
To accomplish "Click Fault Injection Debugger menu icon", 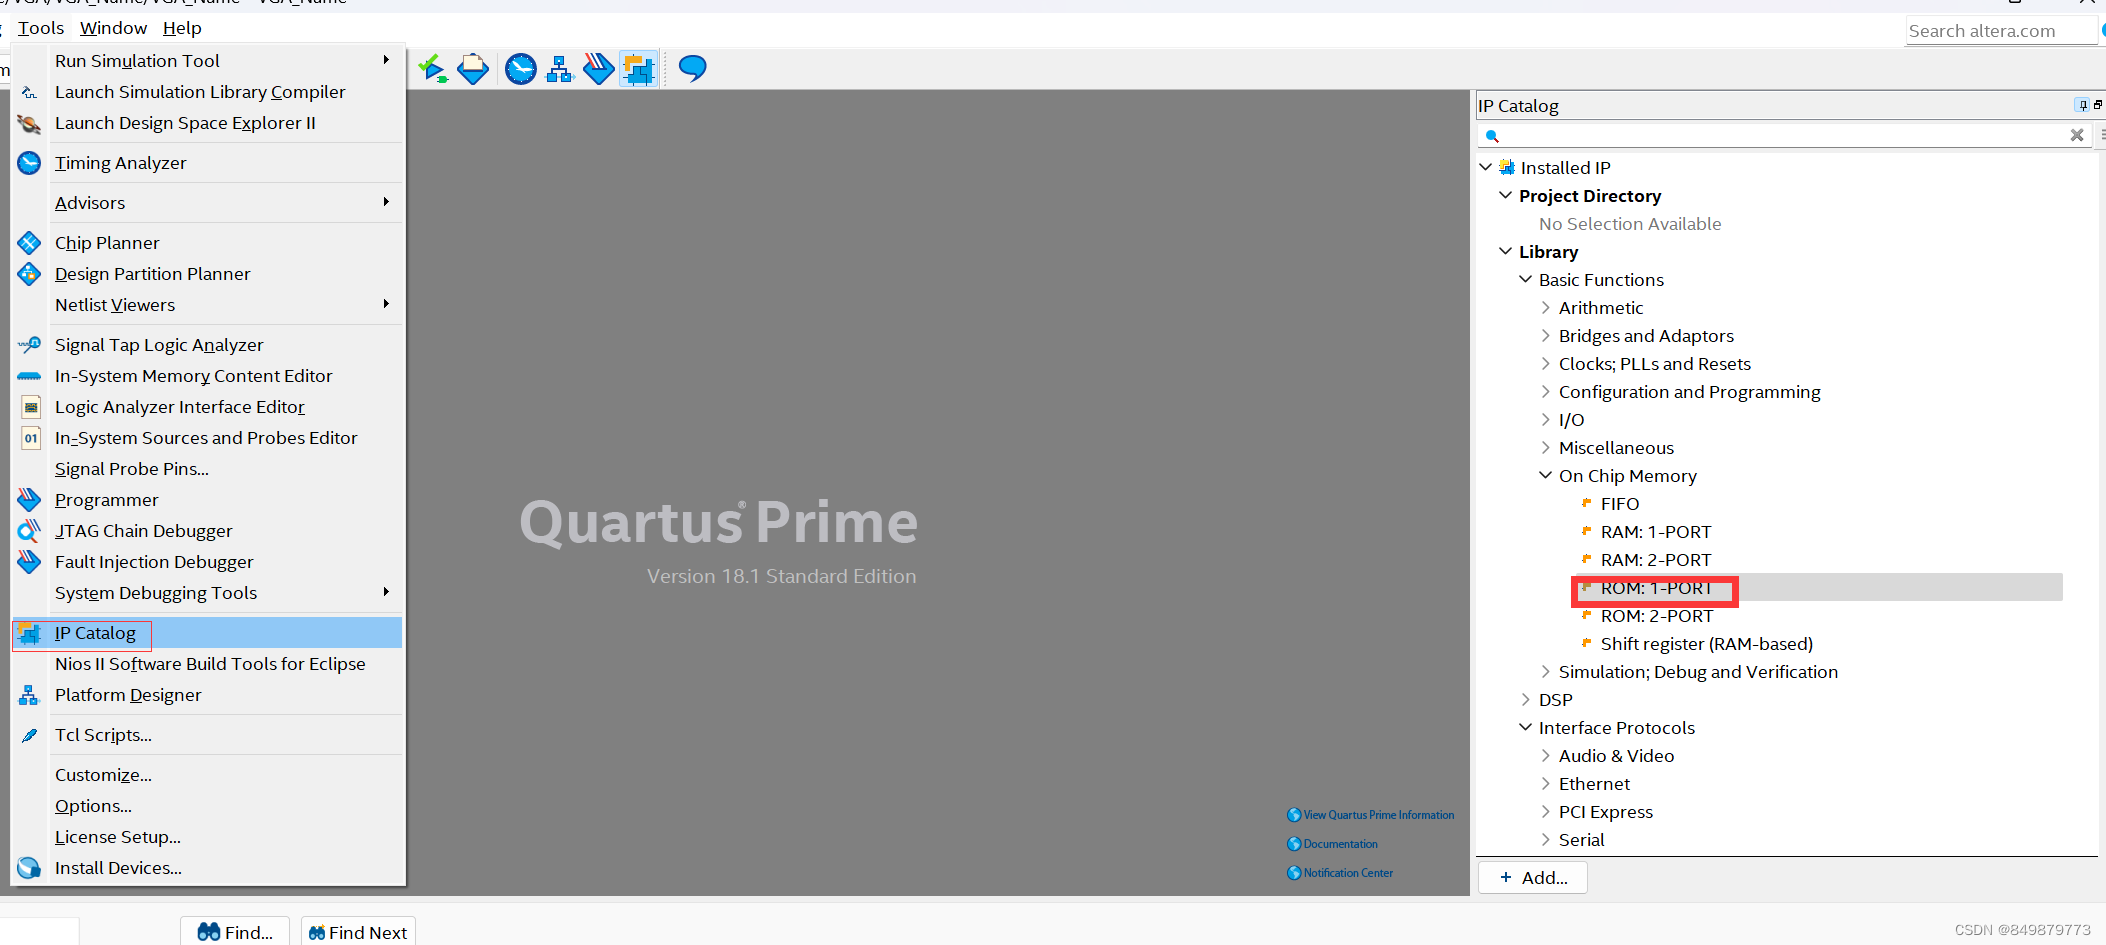I will (29, 562).
